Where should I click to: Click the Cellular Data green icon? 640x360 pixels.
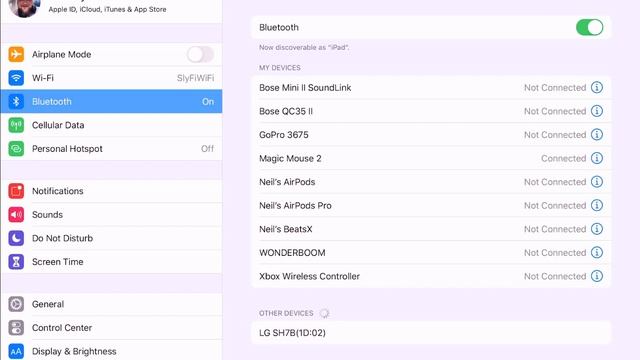(x=16, y=125)
